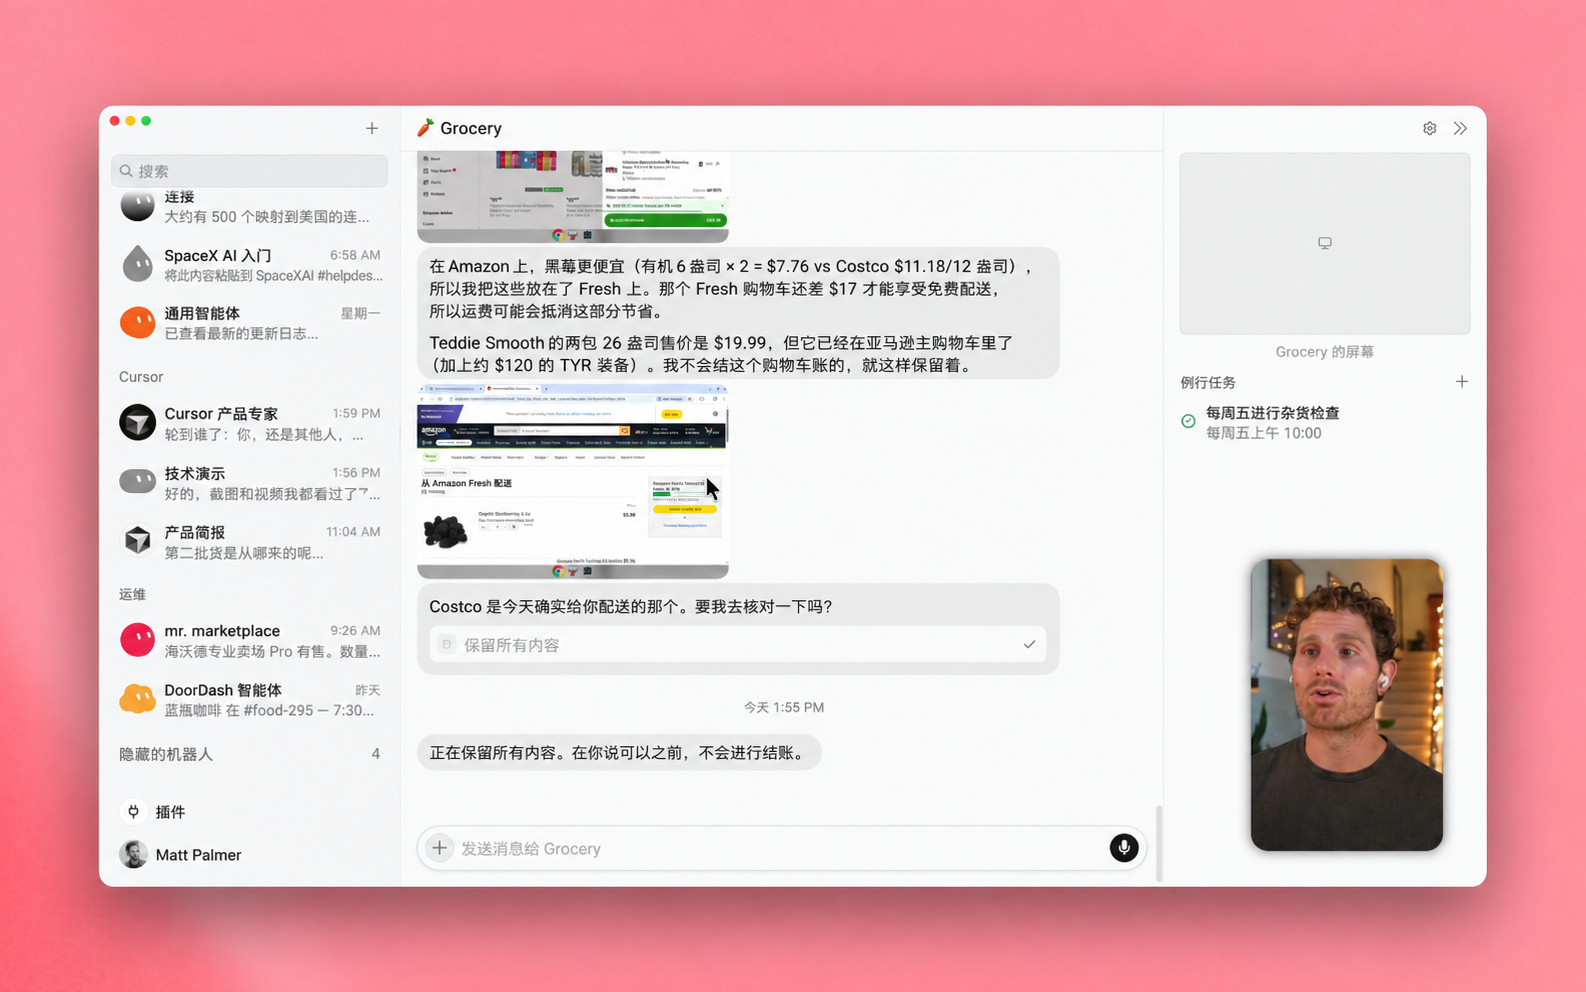Open the 技术演示 chat

(x=249, y=483)
